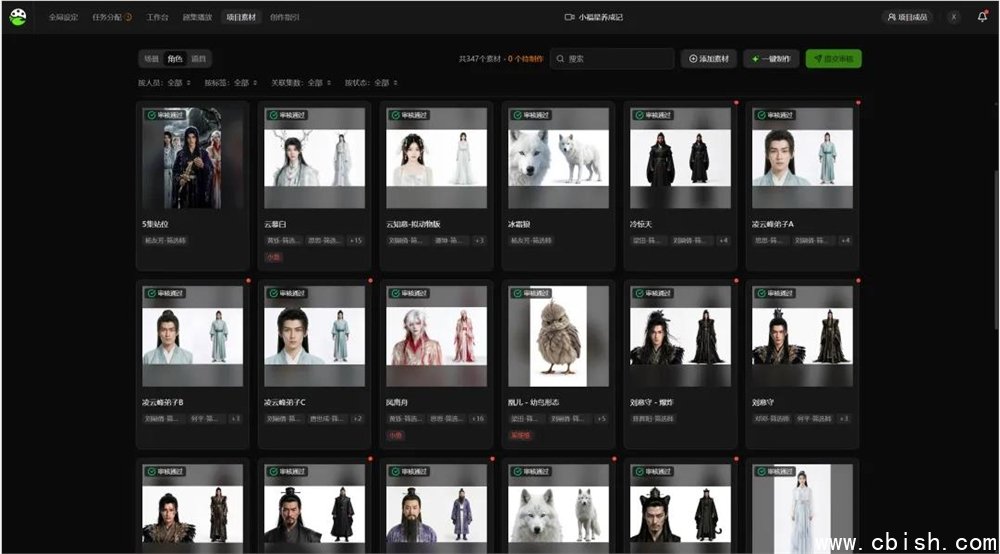
Task: Click the 冰霜狼 card title
Action: tap(518, 224)
